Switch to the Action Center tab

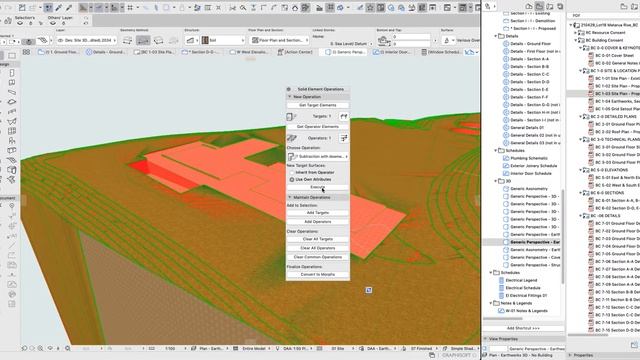pos(296,52)
